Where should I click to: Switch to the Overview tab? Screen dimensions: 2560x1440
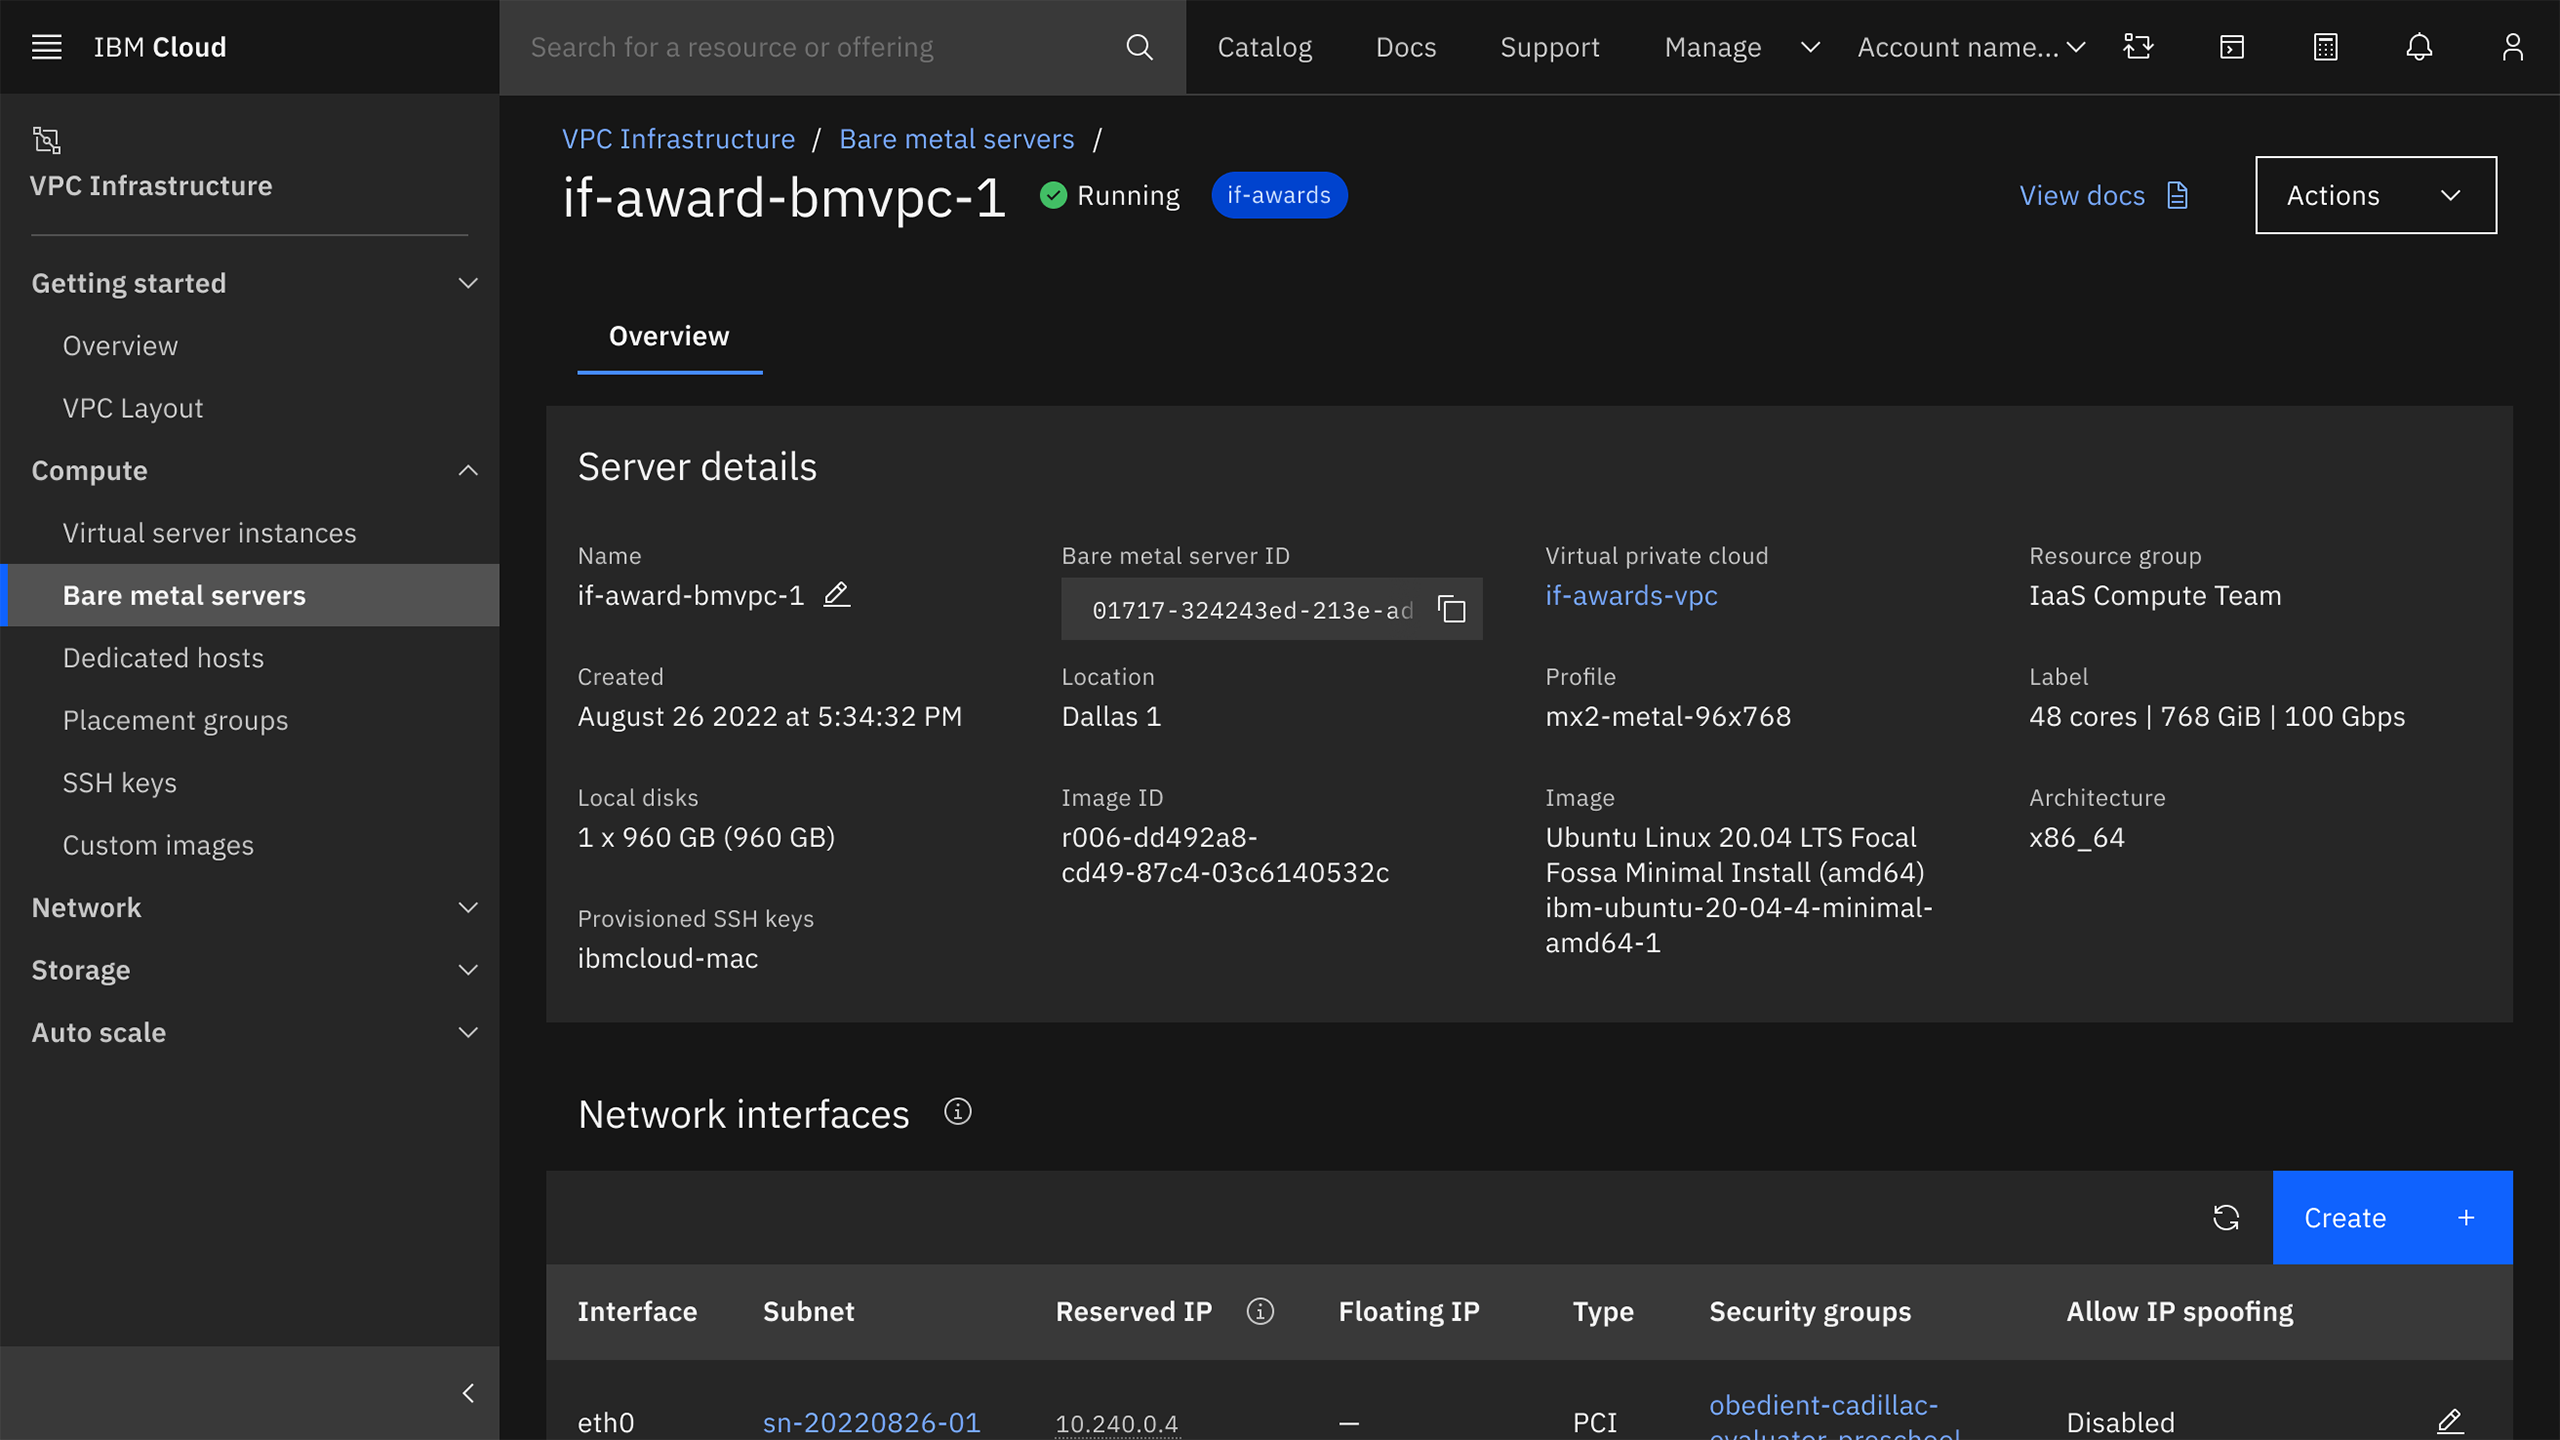pos(668,336)
